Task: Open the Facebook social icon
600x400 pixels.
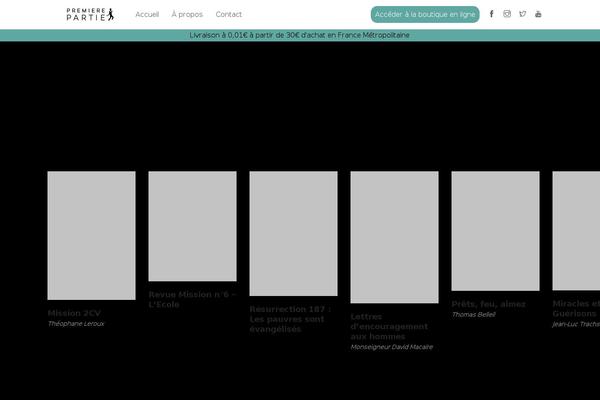Action: pyautogui.click(x=491, y=14)
